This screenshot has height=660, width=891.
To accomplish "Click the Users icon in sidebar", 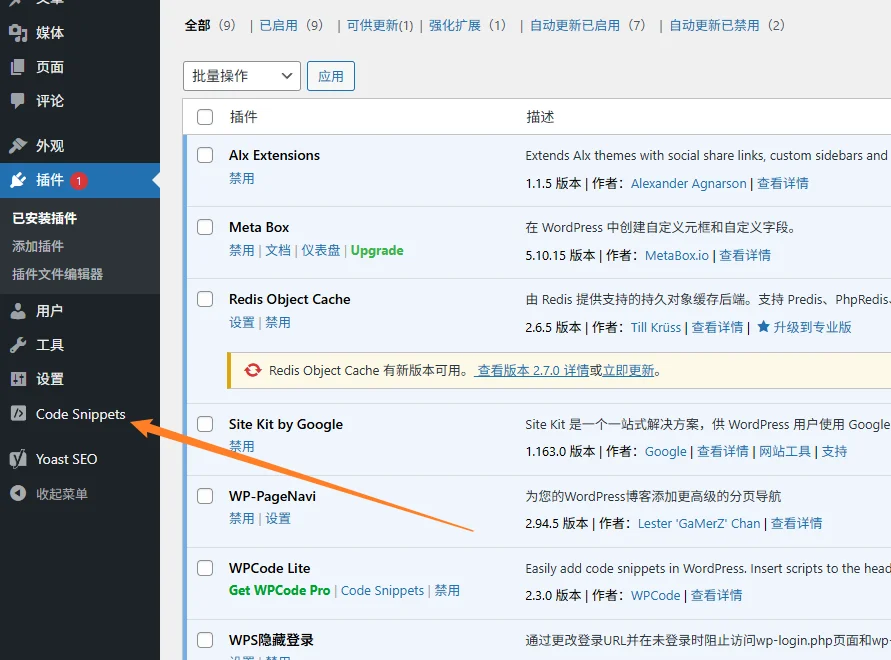I will click(x=18, y=311).
